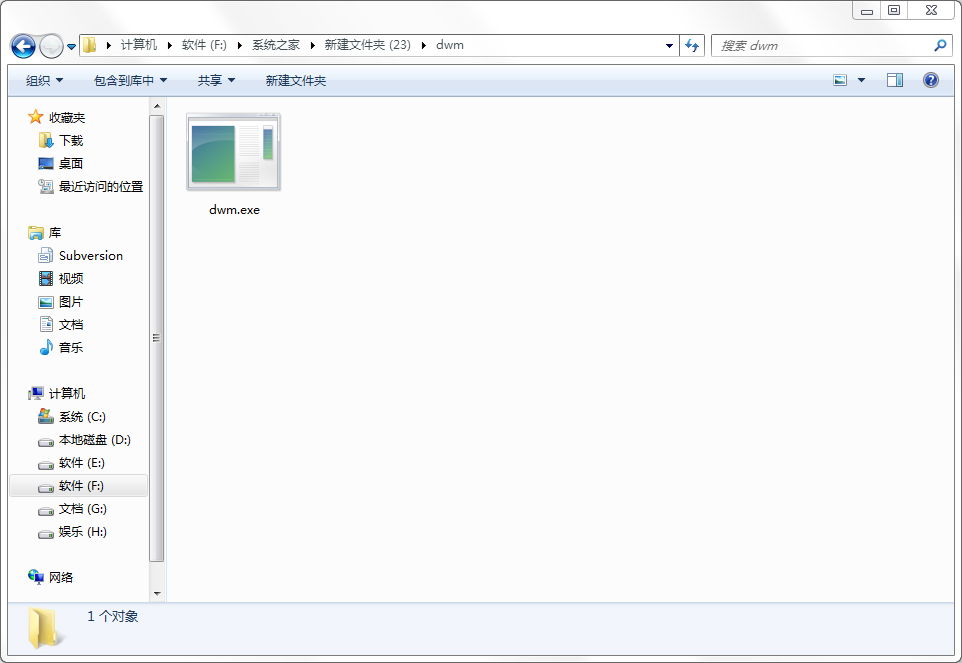962x663 pixels.
Task: Click the navigation pane scroll down arrow
Action: pyautogui.click(x=157, y=593)
